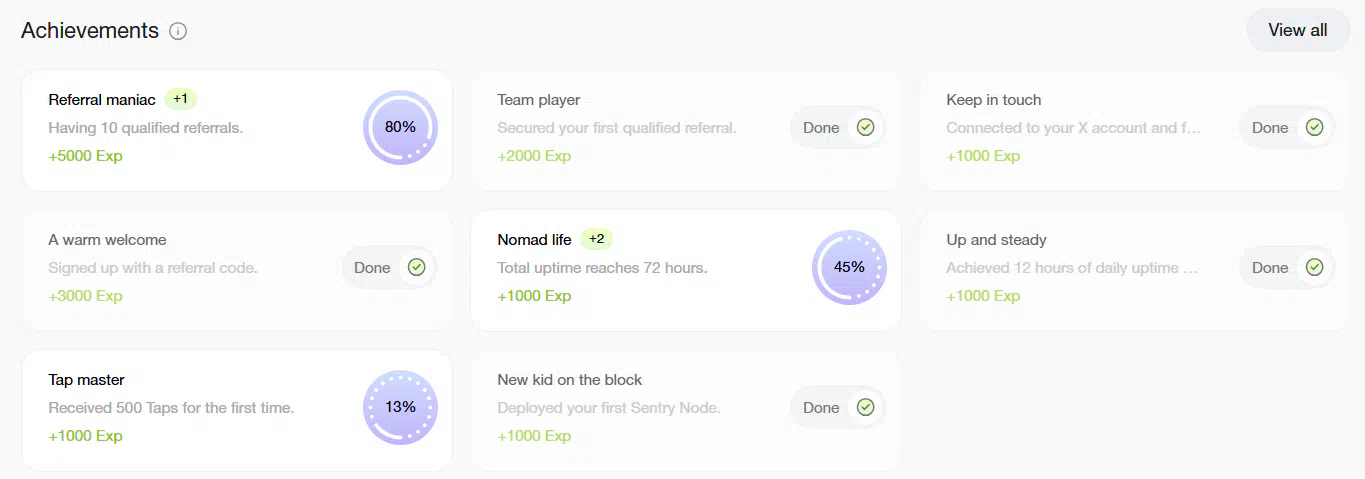Viewport: 1365px width, 479px height.
Task: Open the Tap master achievement title
Action: click(86, 380)
